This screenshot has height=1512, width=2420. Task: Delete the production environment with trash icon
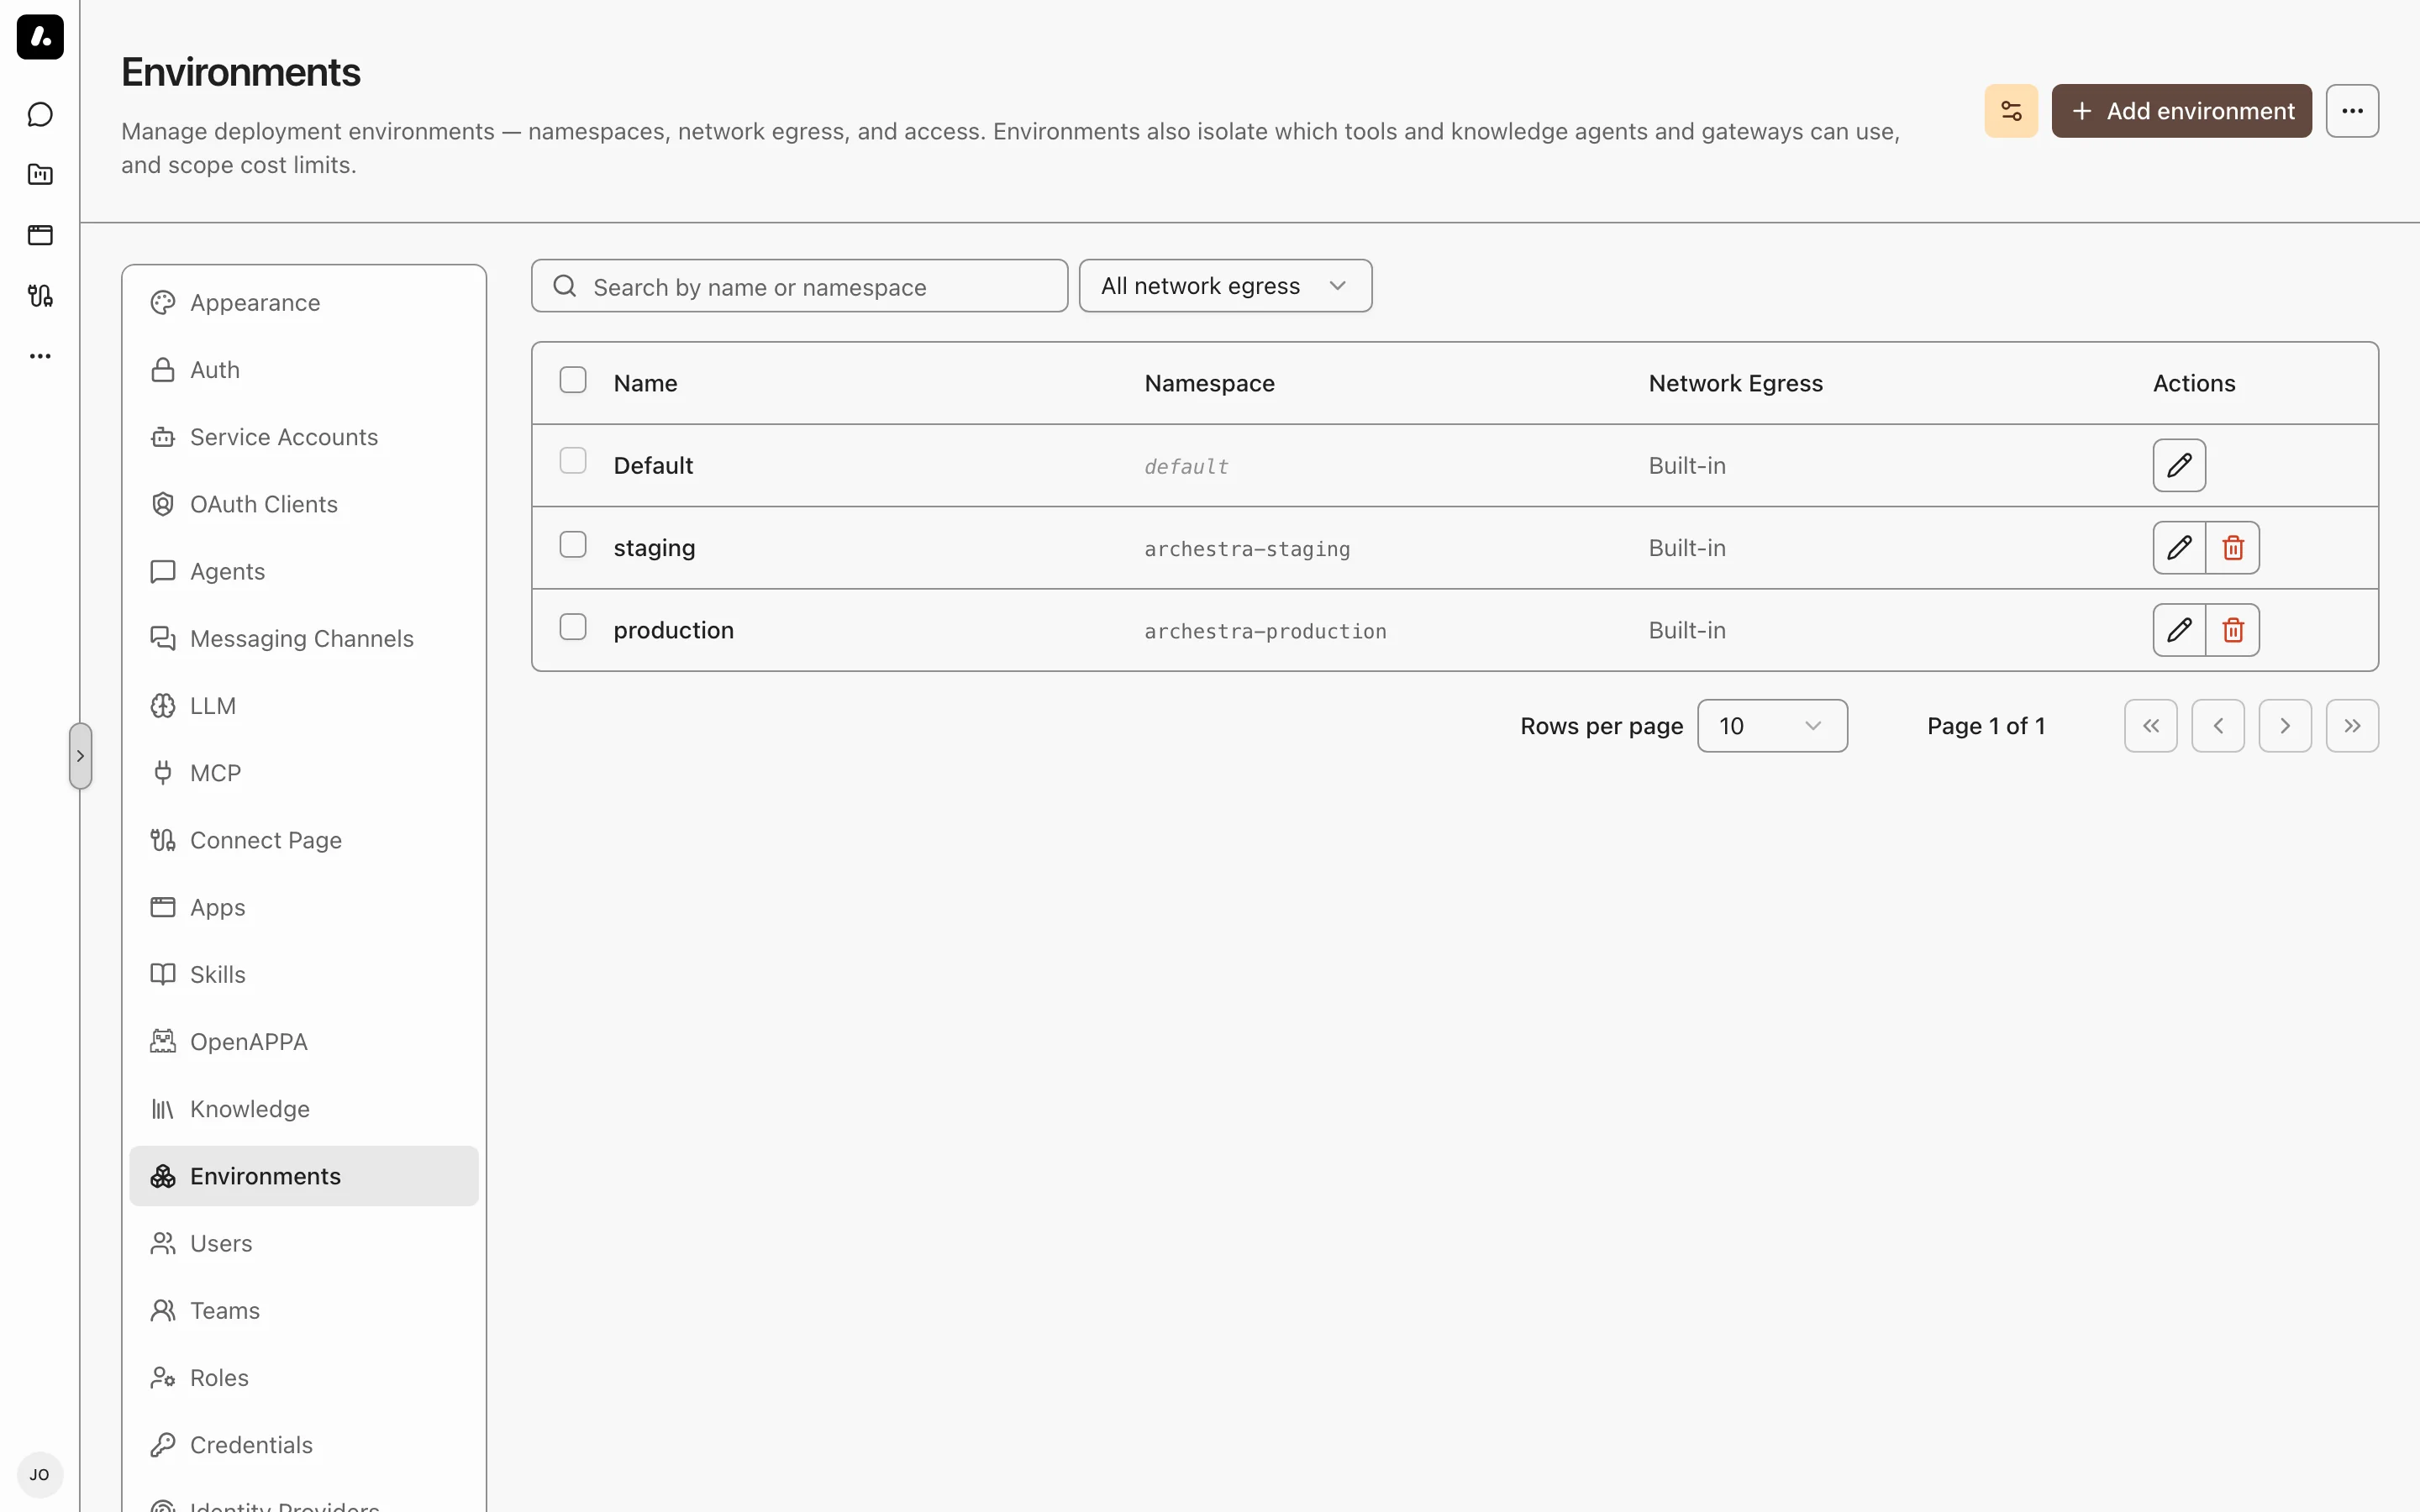coord(2233,630)
